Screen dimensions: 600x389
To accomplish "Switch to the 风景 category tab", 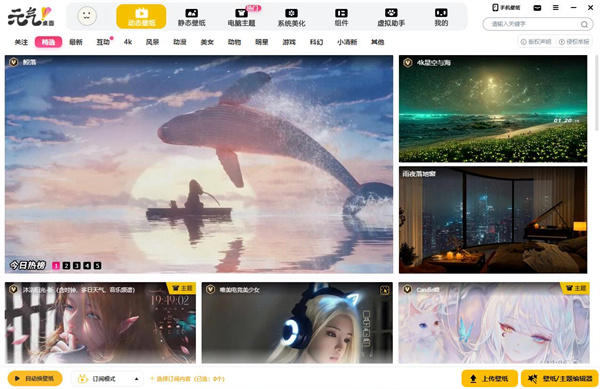I will tap(152, 42).
